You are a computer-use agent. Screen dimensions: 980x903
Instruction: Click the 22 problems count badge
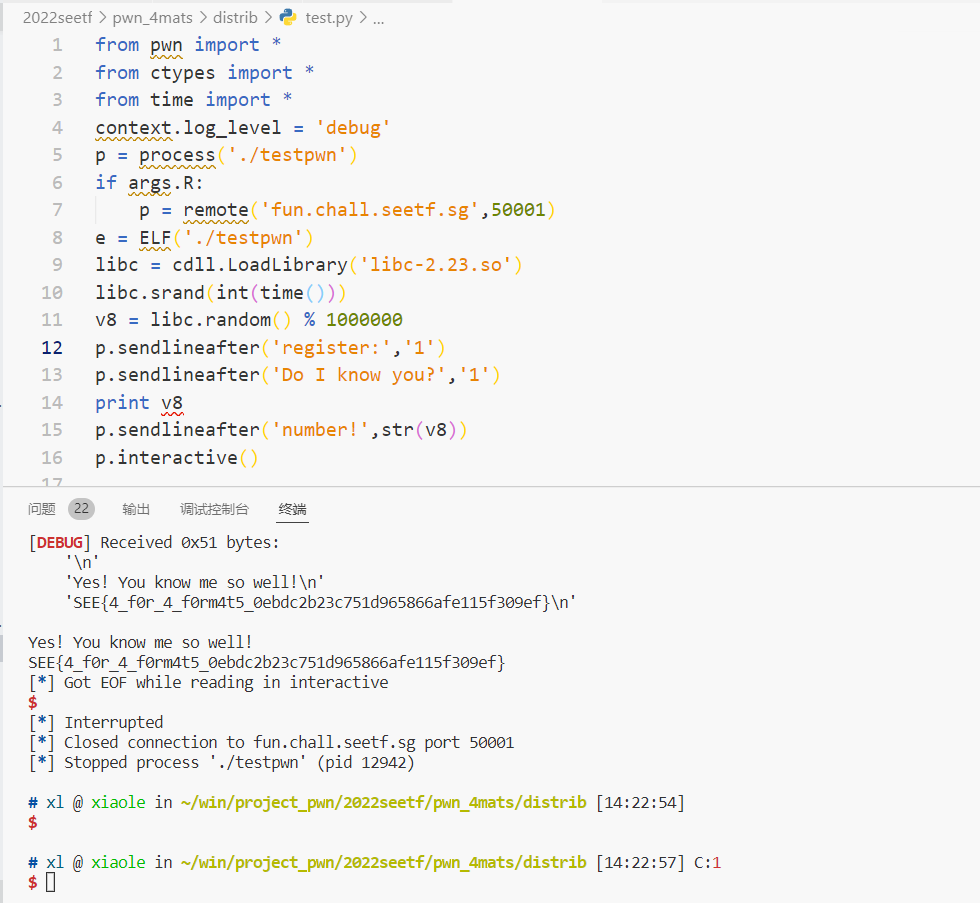point(81,509)
